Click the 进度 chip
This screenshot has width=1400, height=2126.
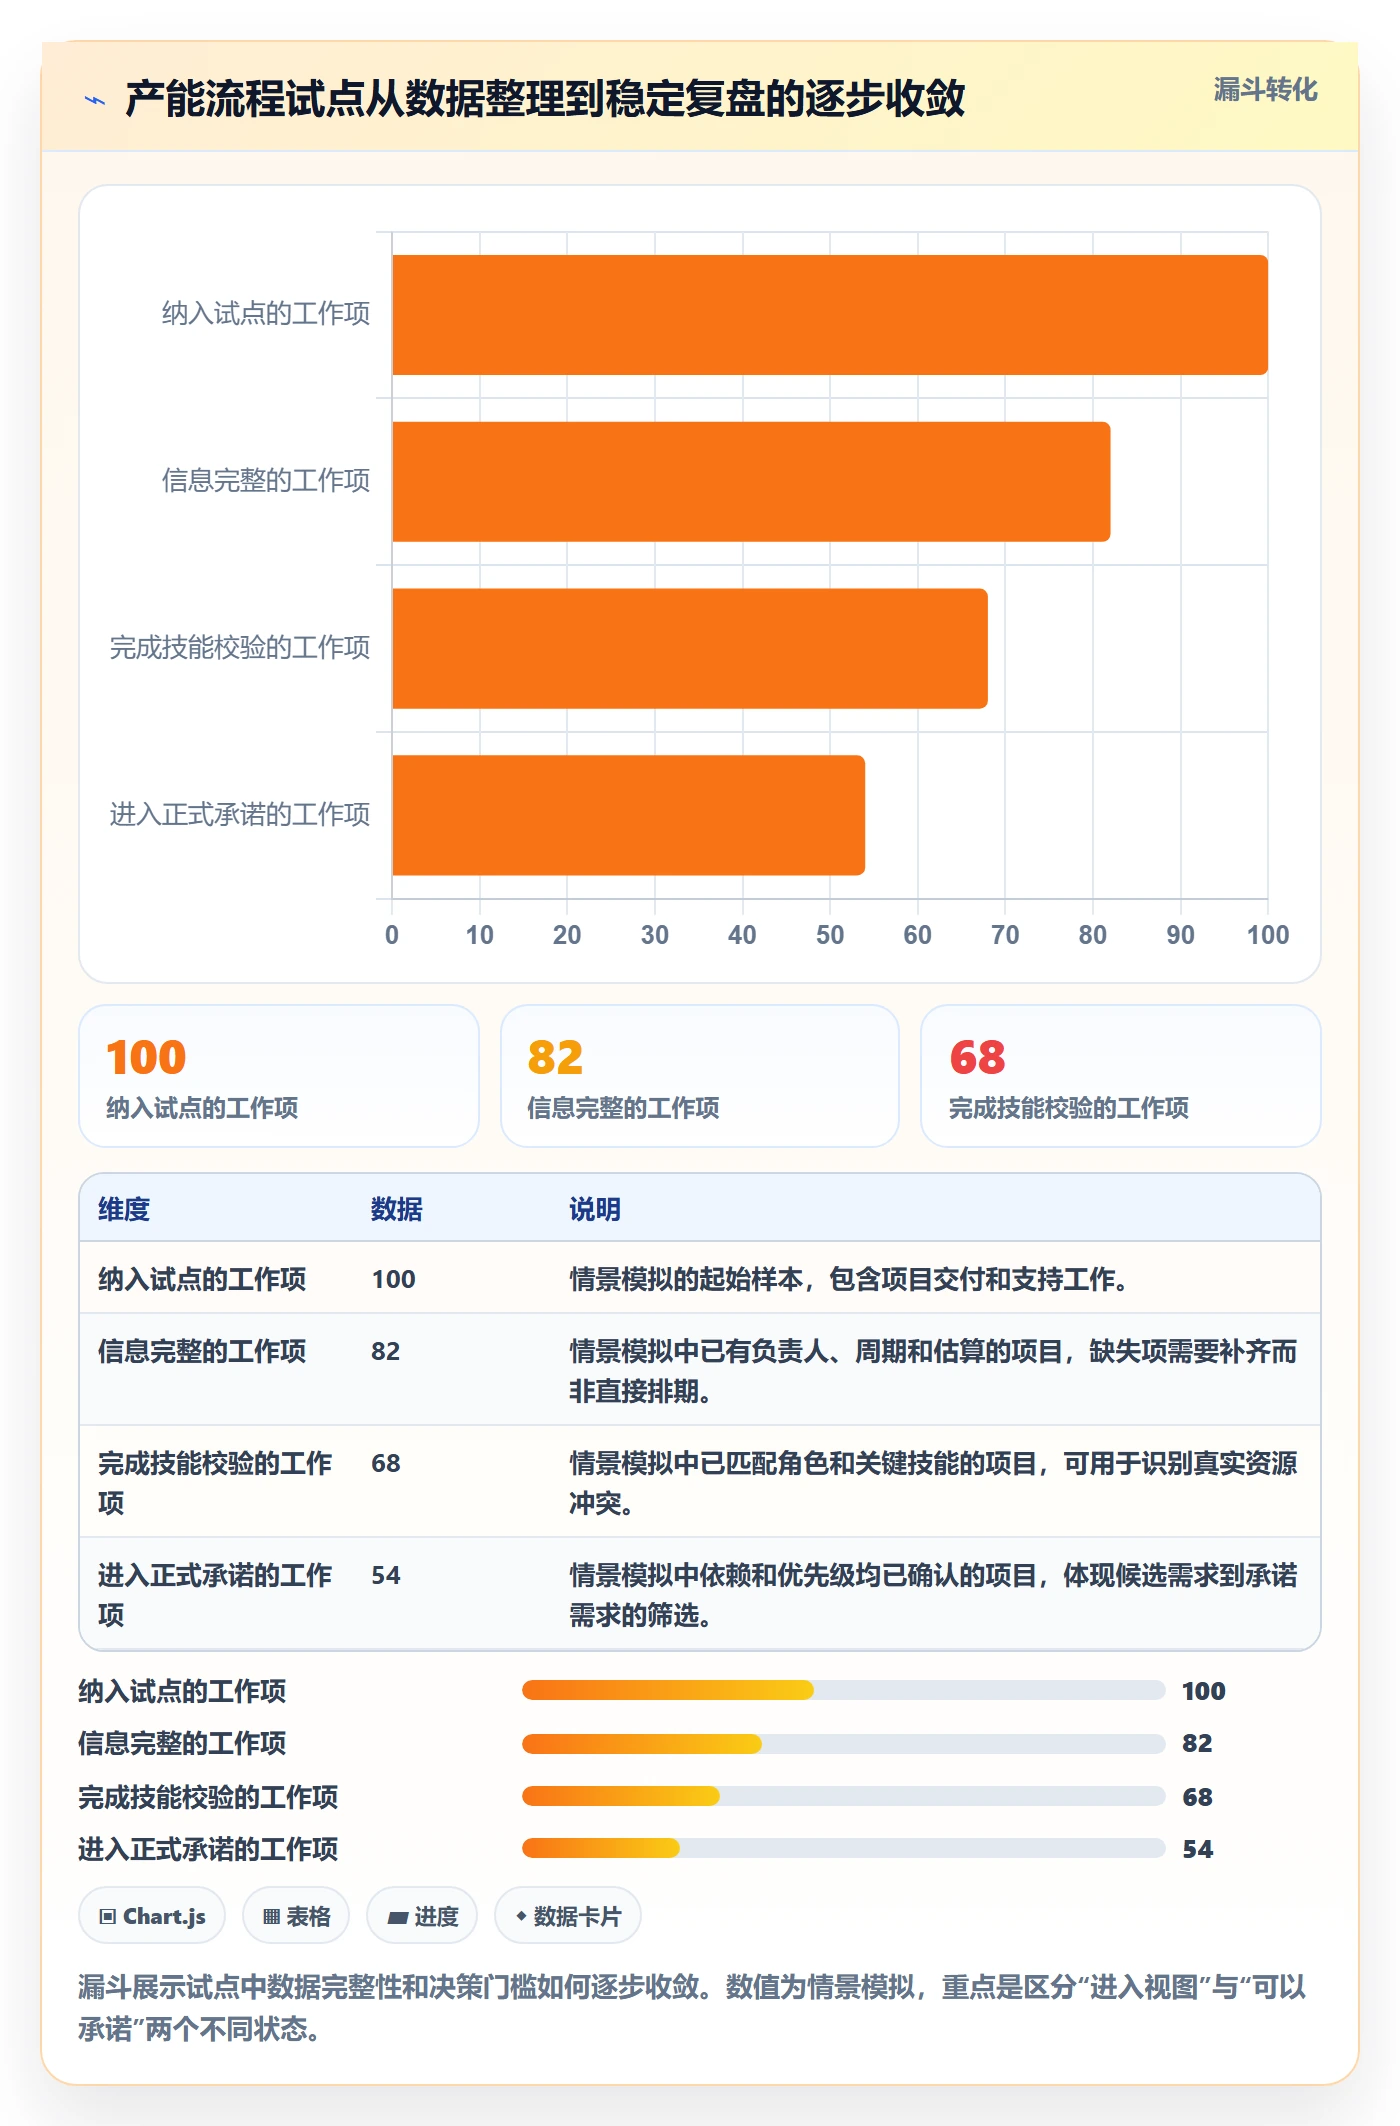coord(422,1916)
